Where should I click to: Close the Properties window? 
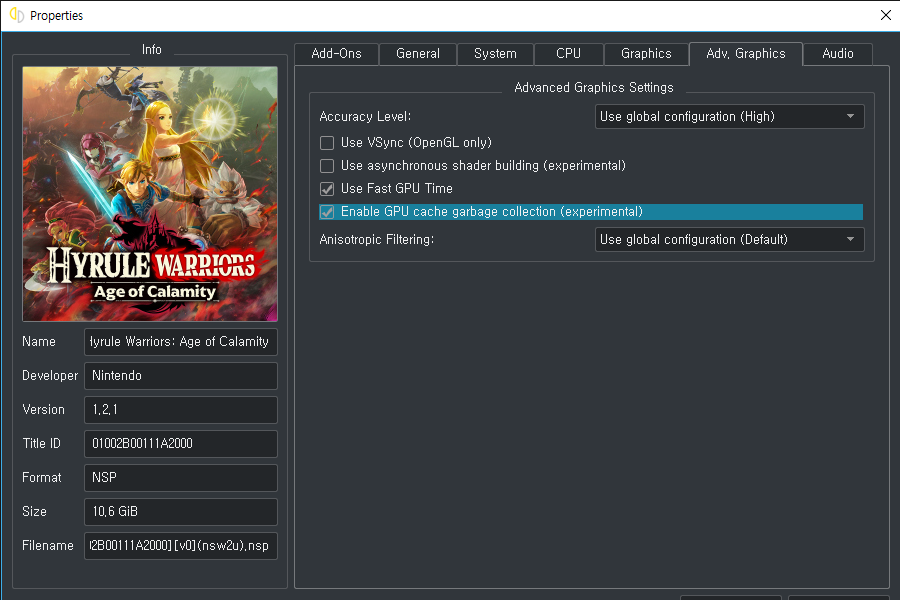[x=886, y=15]
